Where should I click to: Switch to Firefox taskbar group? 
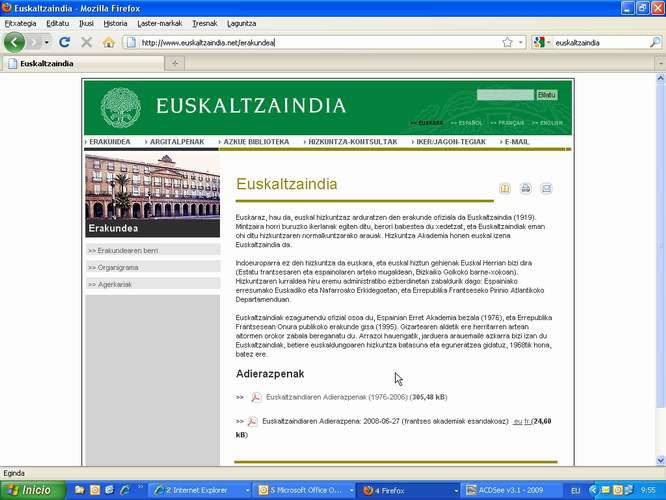pos(409,491)
